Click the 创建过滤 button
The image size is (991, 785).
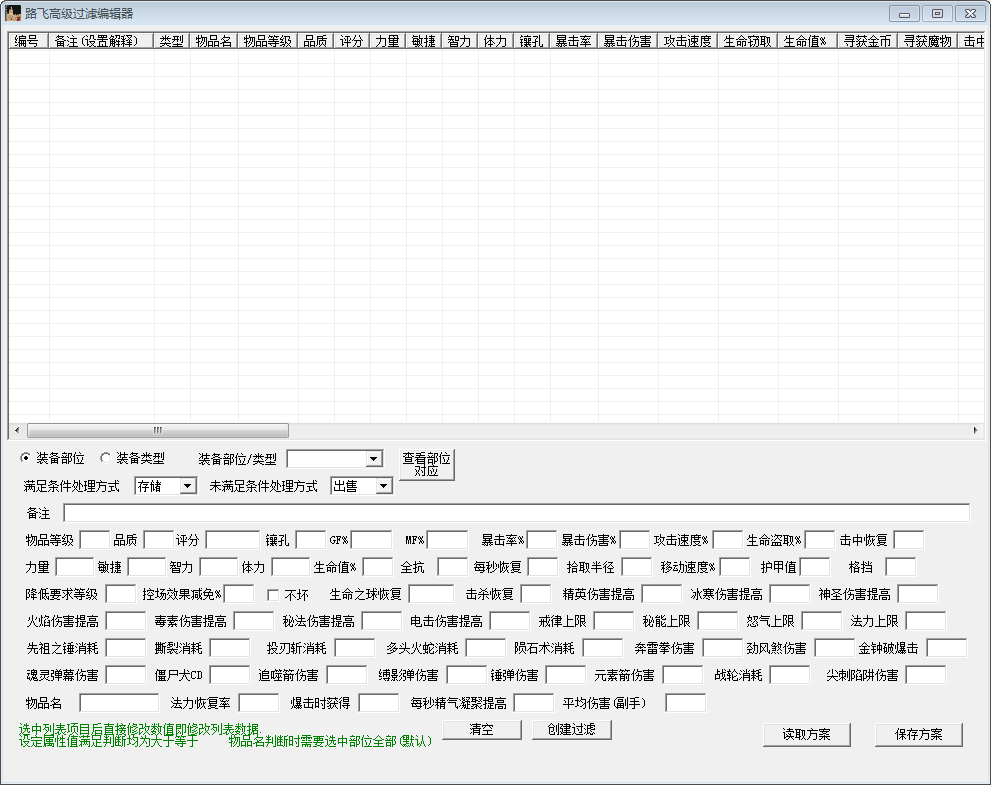(571, 730)
